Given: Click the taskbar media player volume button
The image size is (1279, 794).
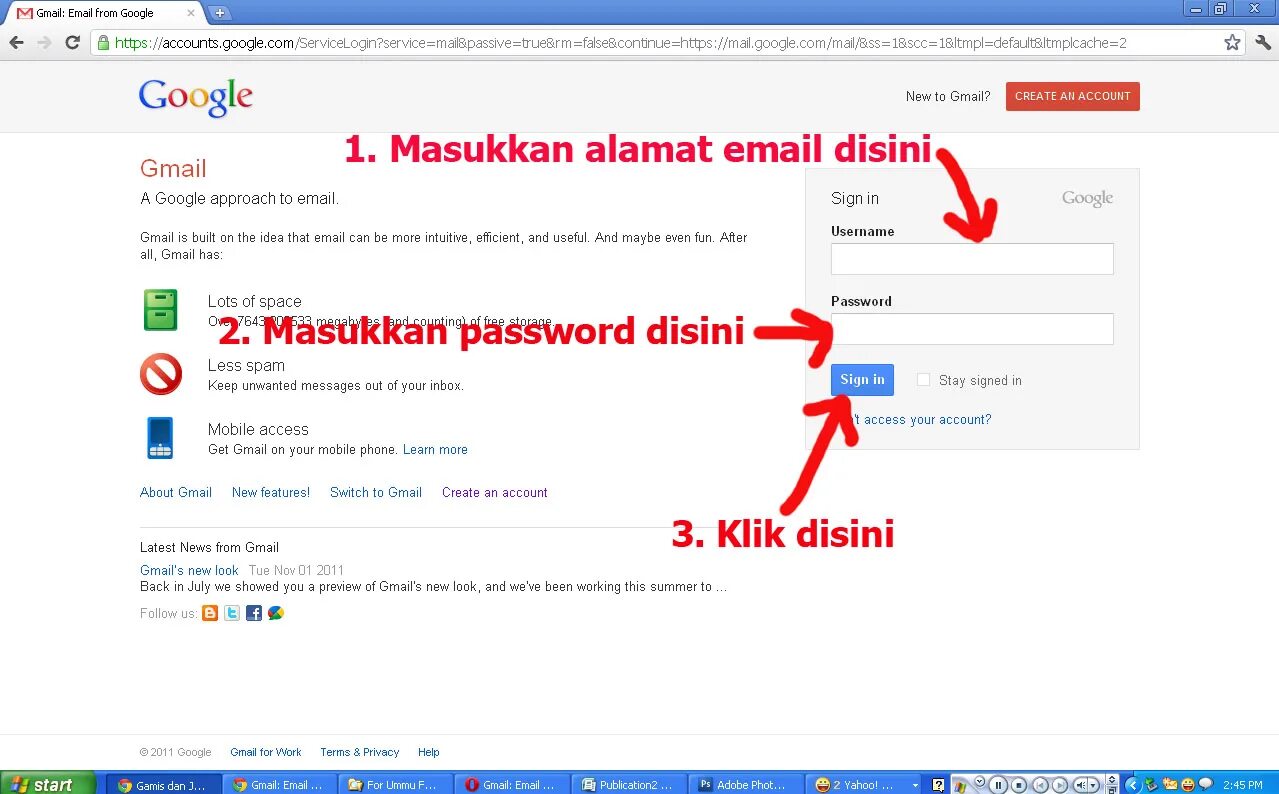Looking at the screenshot, I should point(1081,785).
